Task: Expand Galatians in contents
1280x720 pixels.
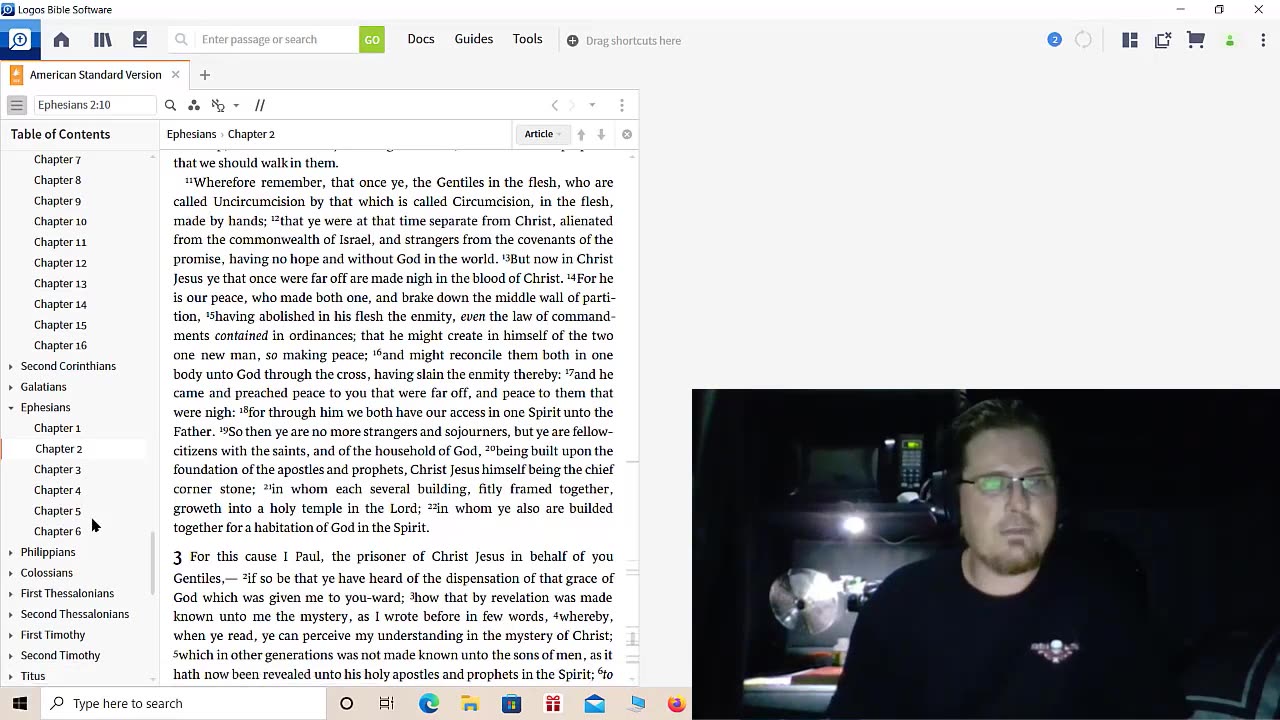Action: [11, 387]
